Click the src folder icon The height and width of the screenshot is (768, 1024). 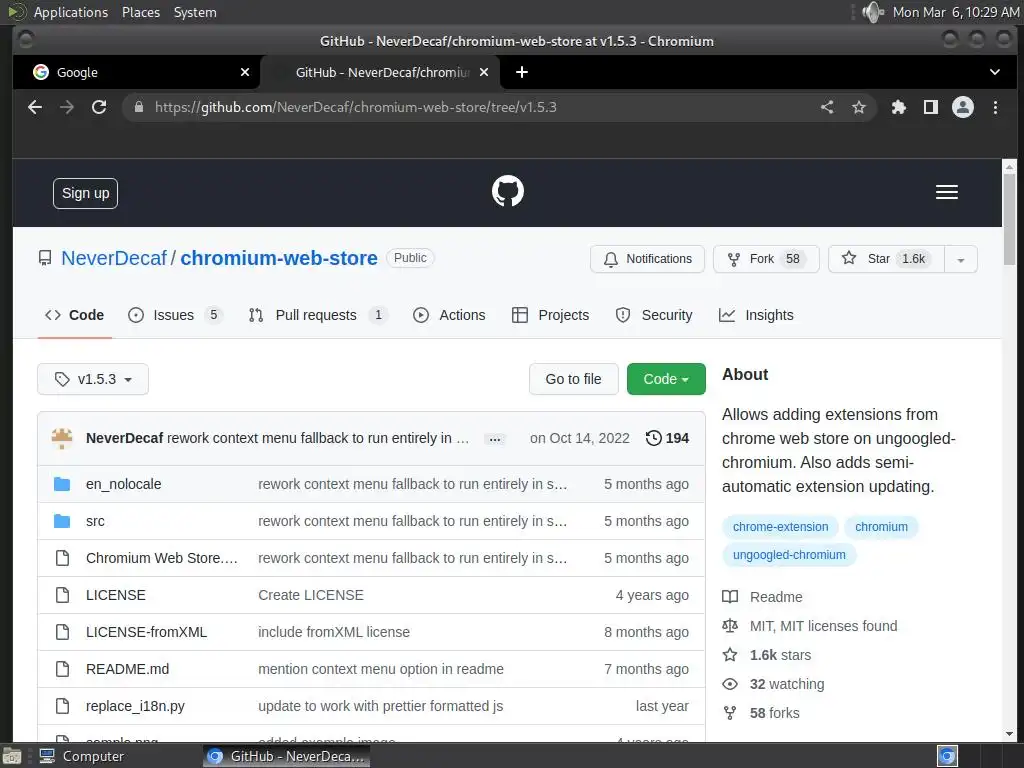[x=62, y=521]
